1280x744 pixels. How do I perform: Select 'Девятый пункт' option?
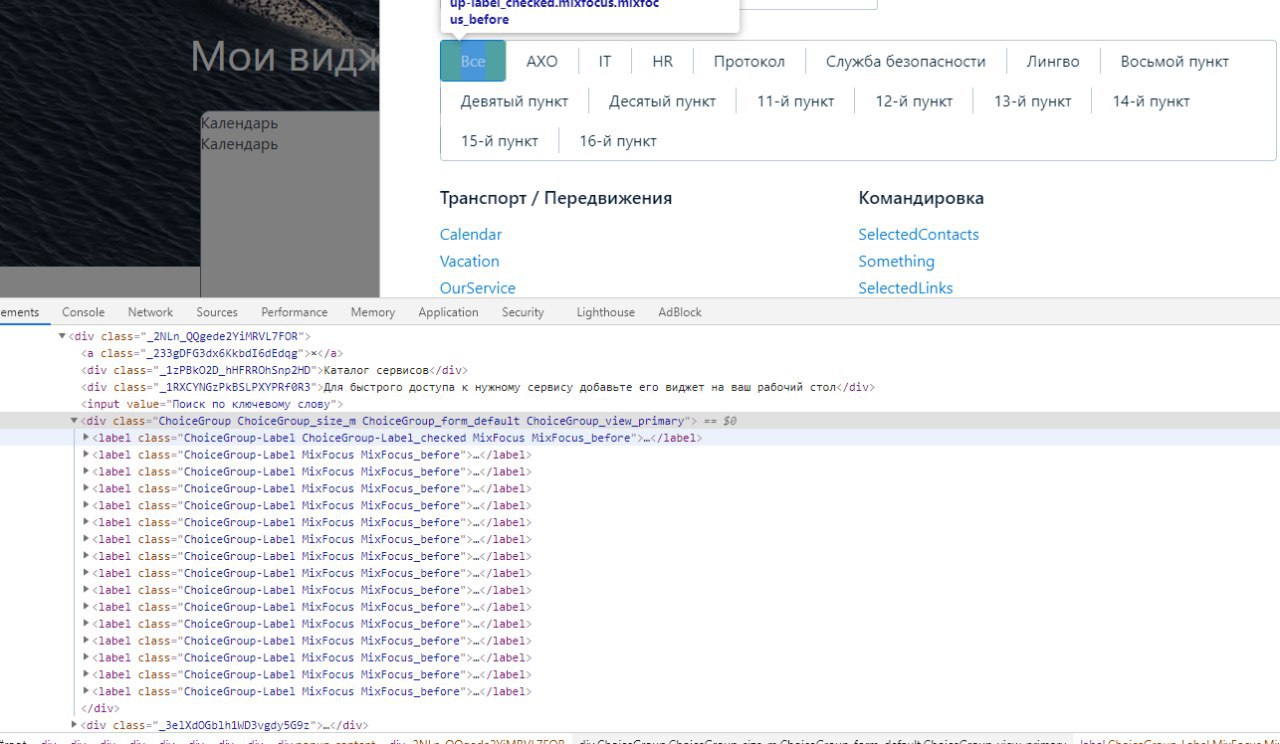coord(514,101)
